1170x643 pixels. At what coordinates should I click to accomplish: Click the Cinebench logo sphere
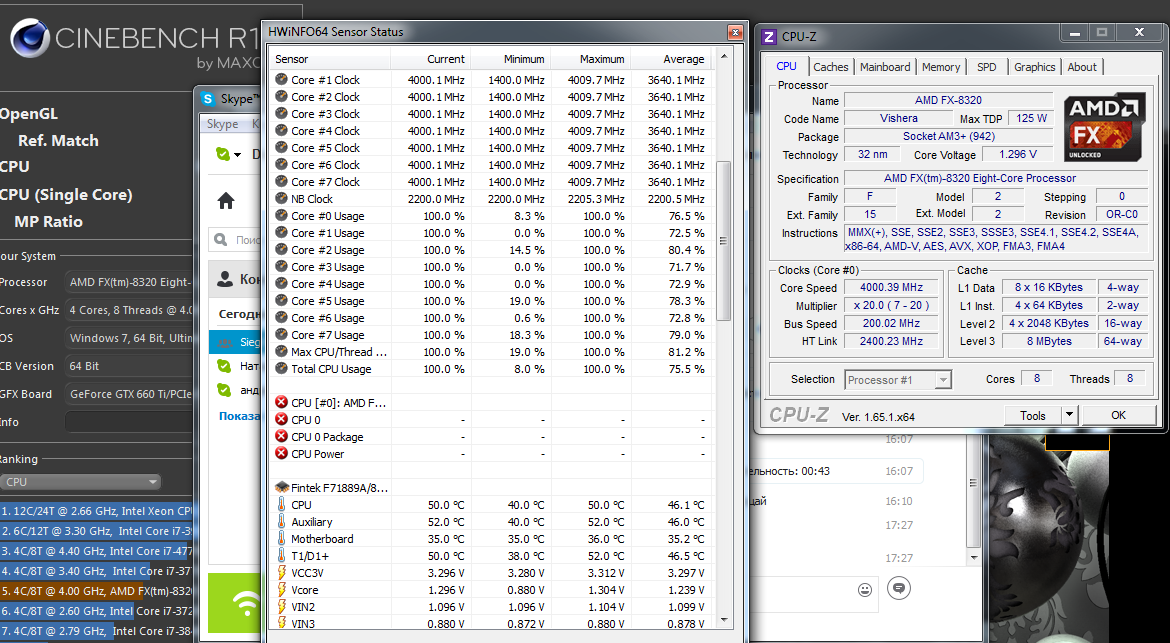[x=30, y=39]
